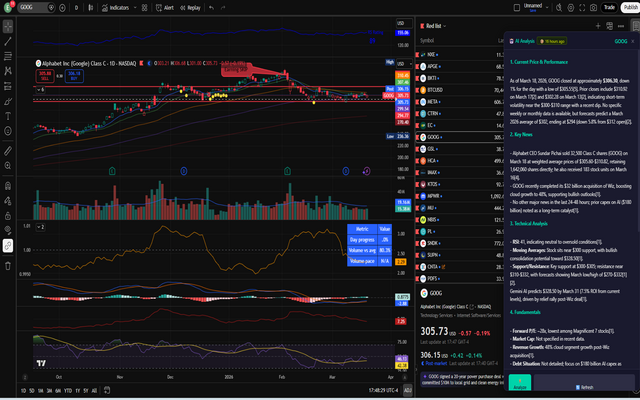Screen dimensions: 640x400
Task: Toggle stay in drawing mode
Action: [8, 200]
